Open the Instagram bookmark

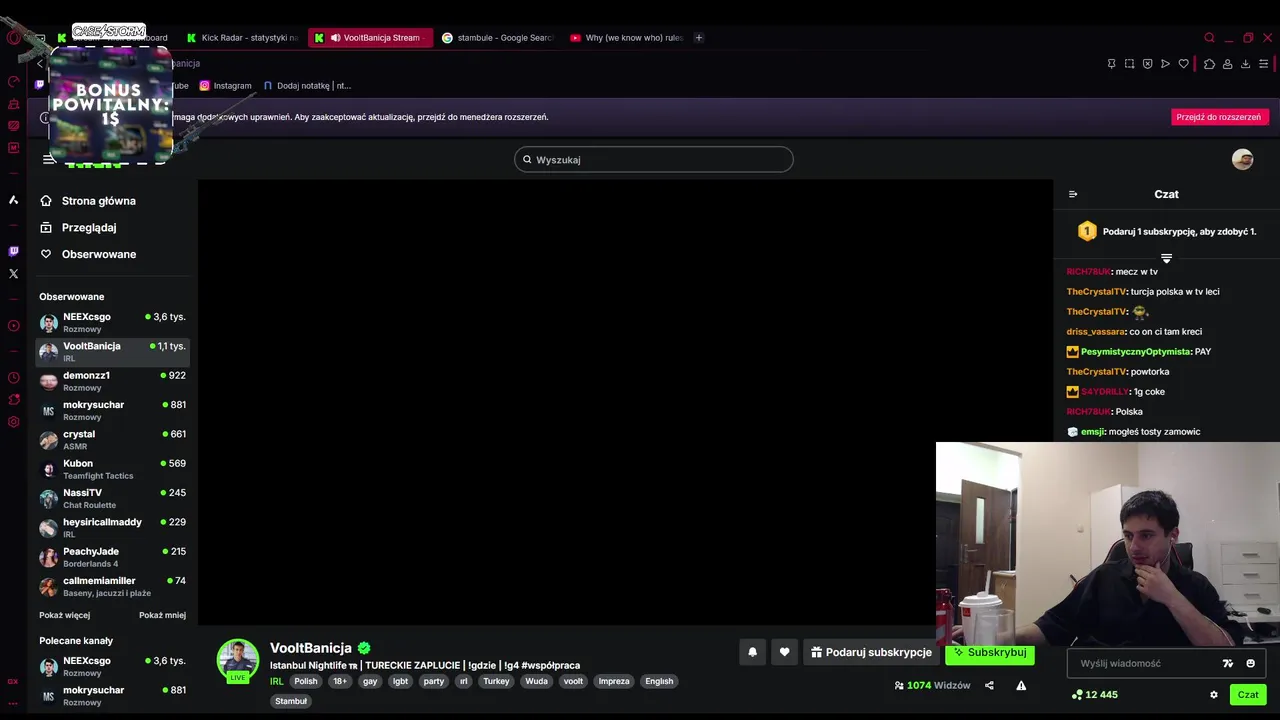(x=225, y=86)
